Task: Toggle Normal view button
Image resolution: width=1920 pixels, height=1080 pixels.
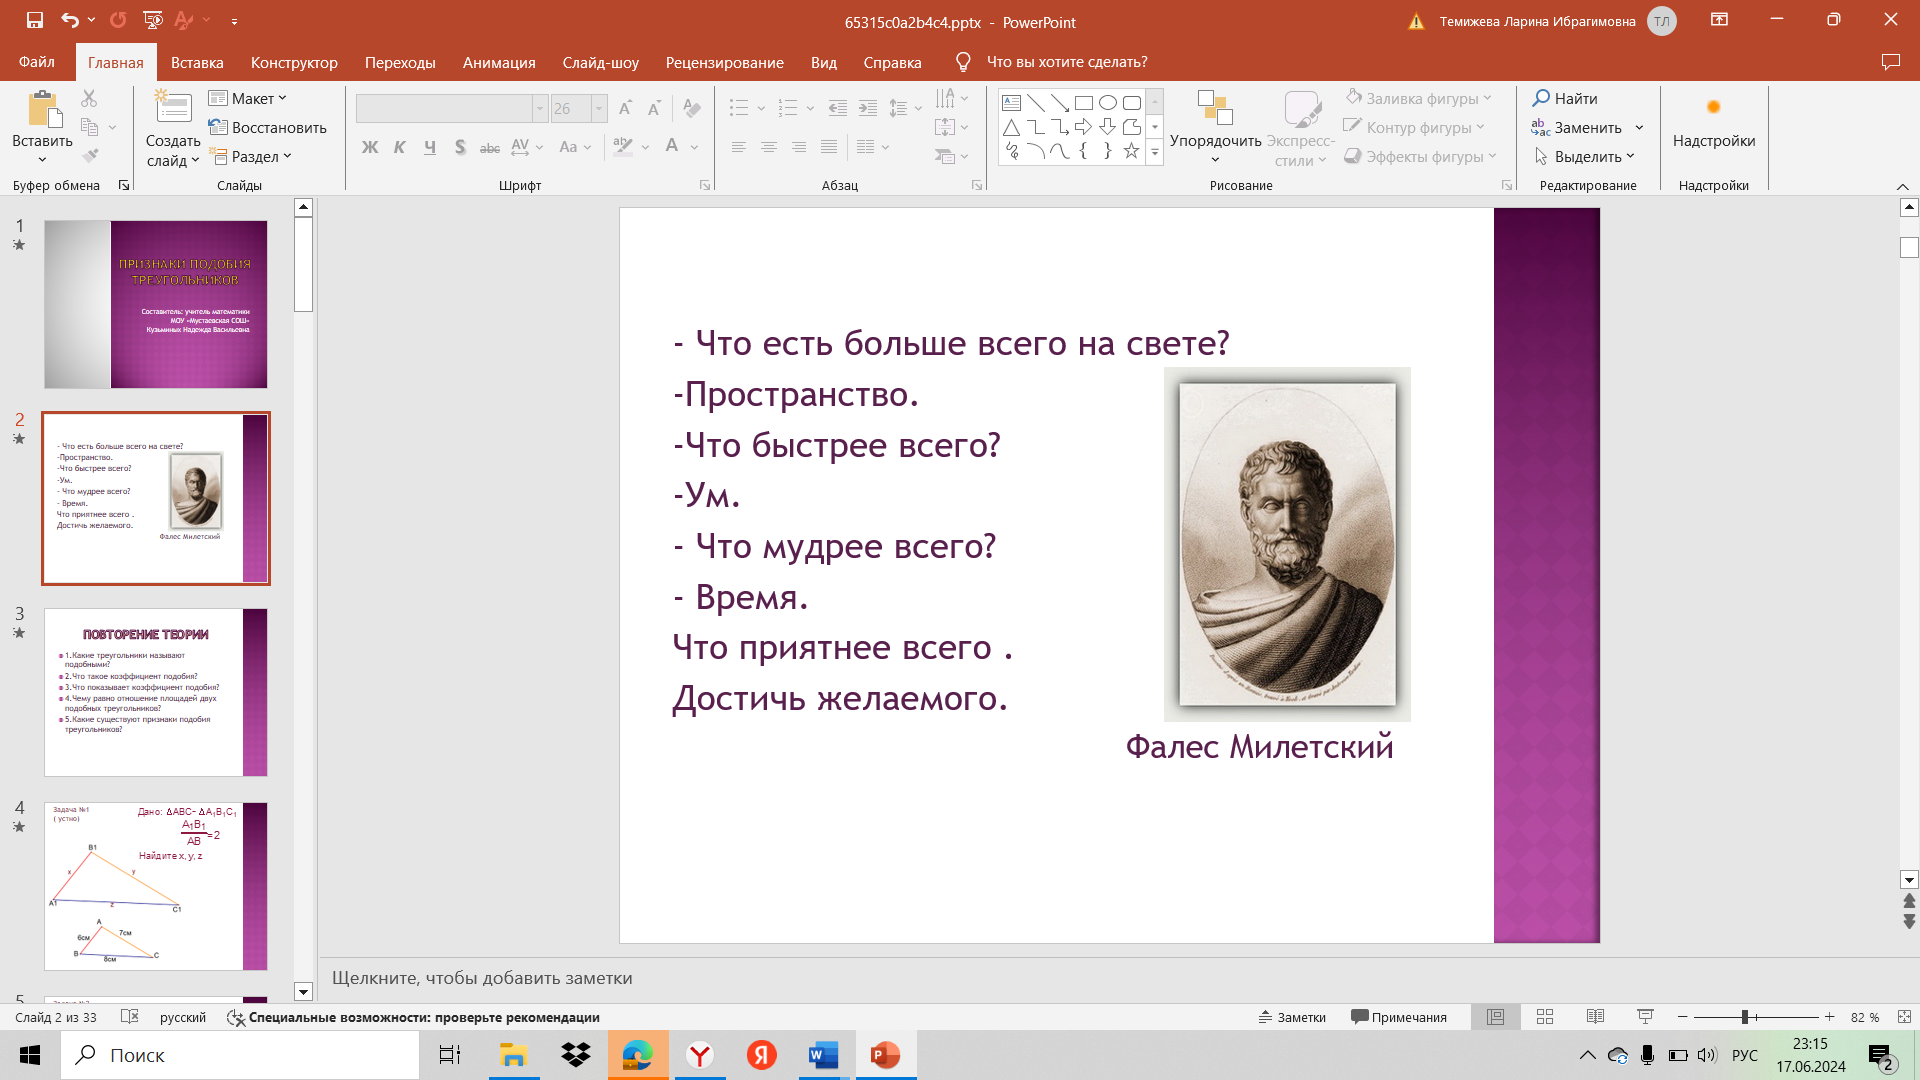Action: click(1496, 1017)
